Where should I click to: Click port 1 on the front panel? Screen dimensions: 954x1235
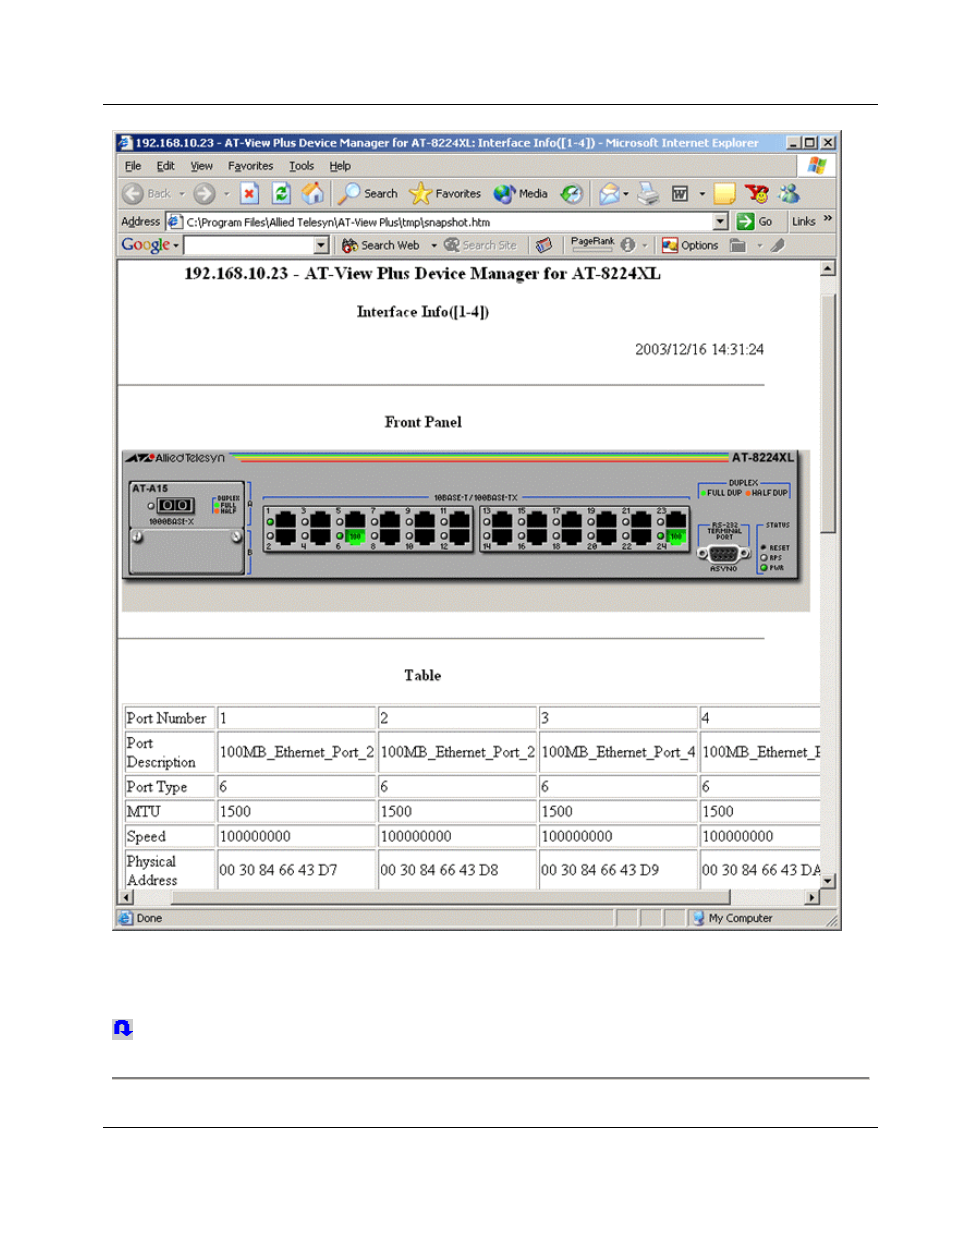(285, 521)
